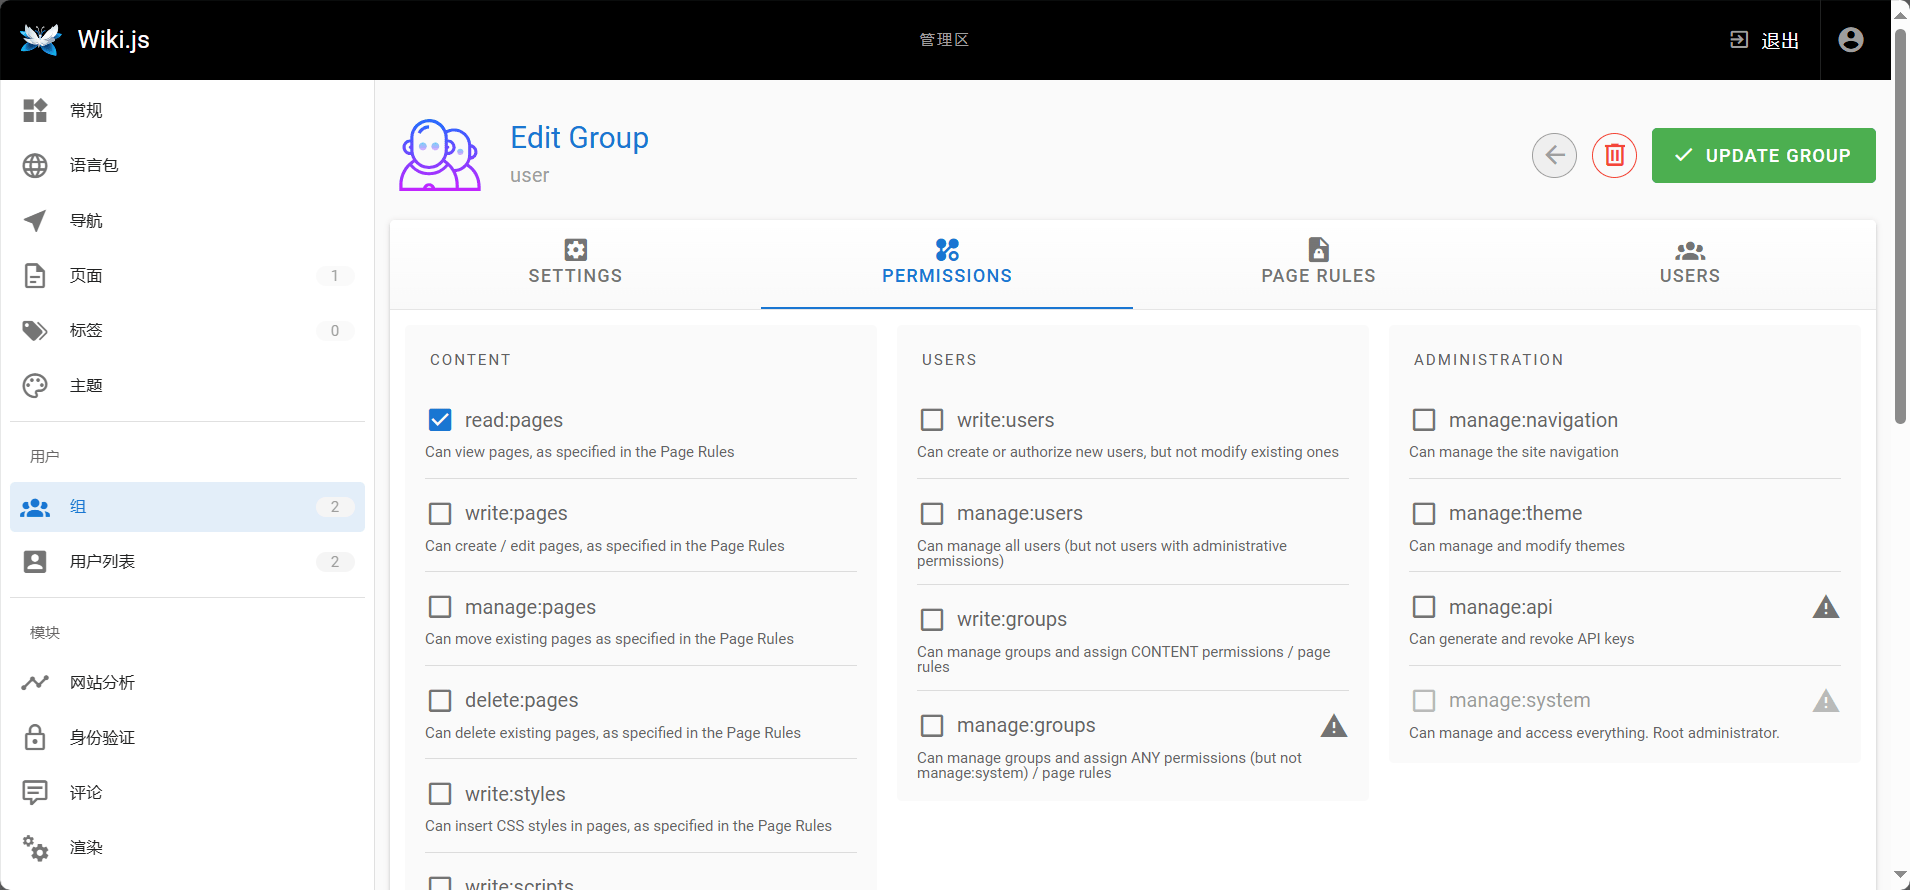Click the manage:groups warning triangle icon
Viewport: 1910px width, 890px height.
pyautogui.click(x=1333, y=725)
